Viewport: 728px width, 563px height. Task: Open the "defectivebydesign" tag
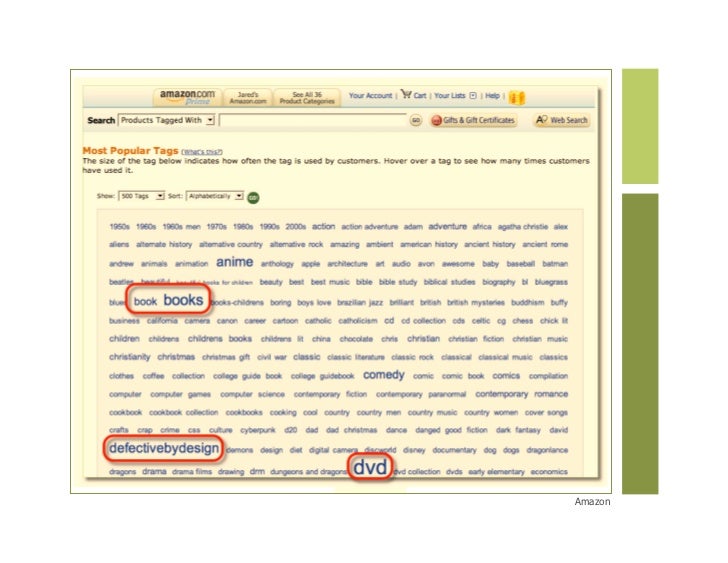click(164, 448)
